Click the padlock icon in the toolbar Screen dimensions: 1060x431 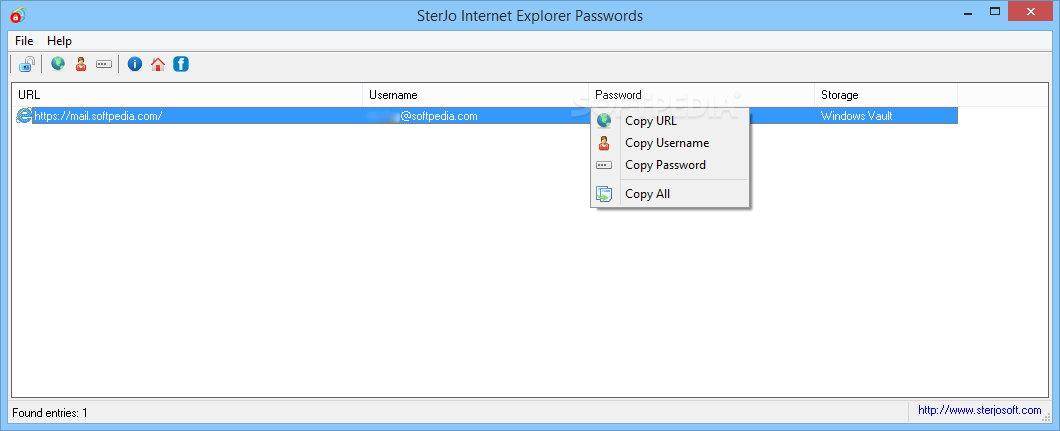point(27,64)
